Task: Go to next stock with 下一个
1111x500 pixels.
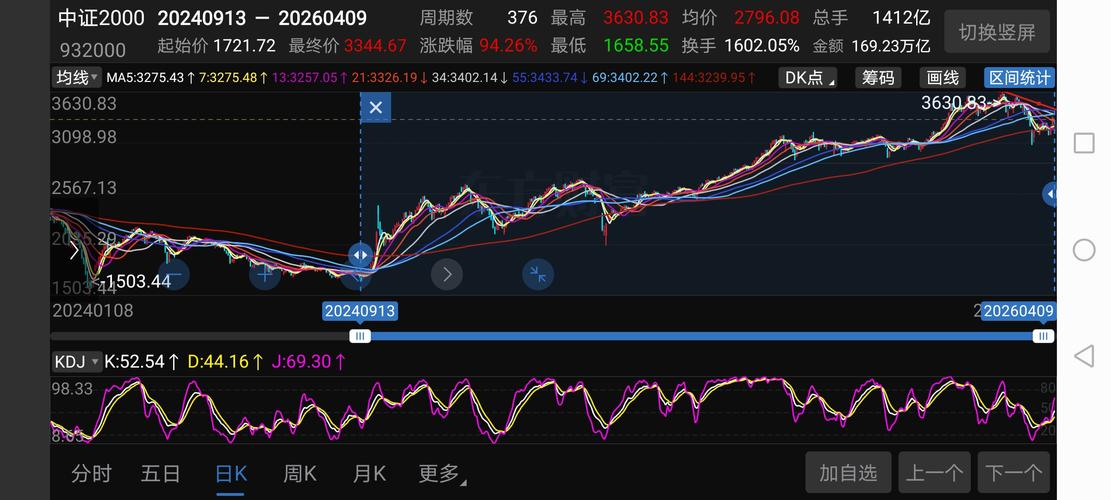Action: coord(1014,472)
